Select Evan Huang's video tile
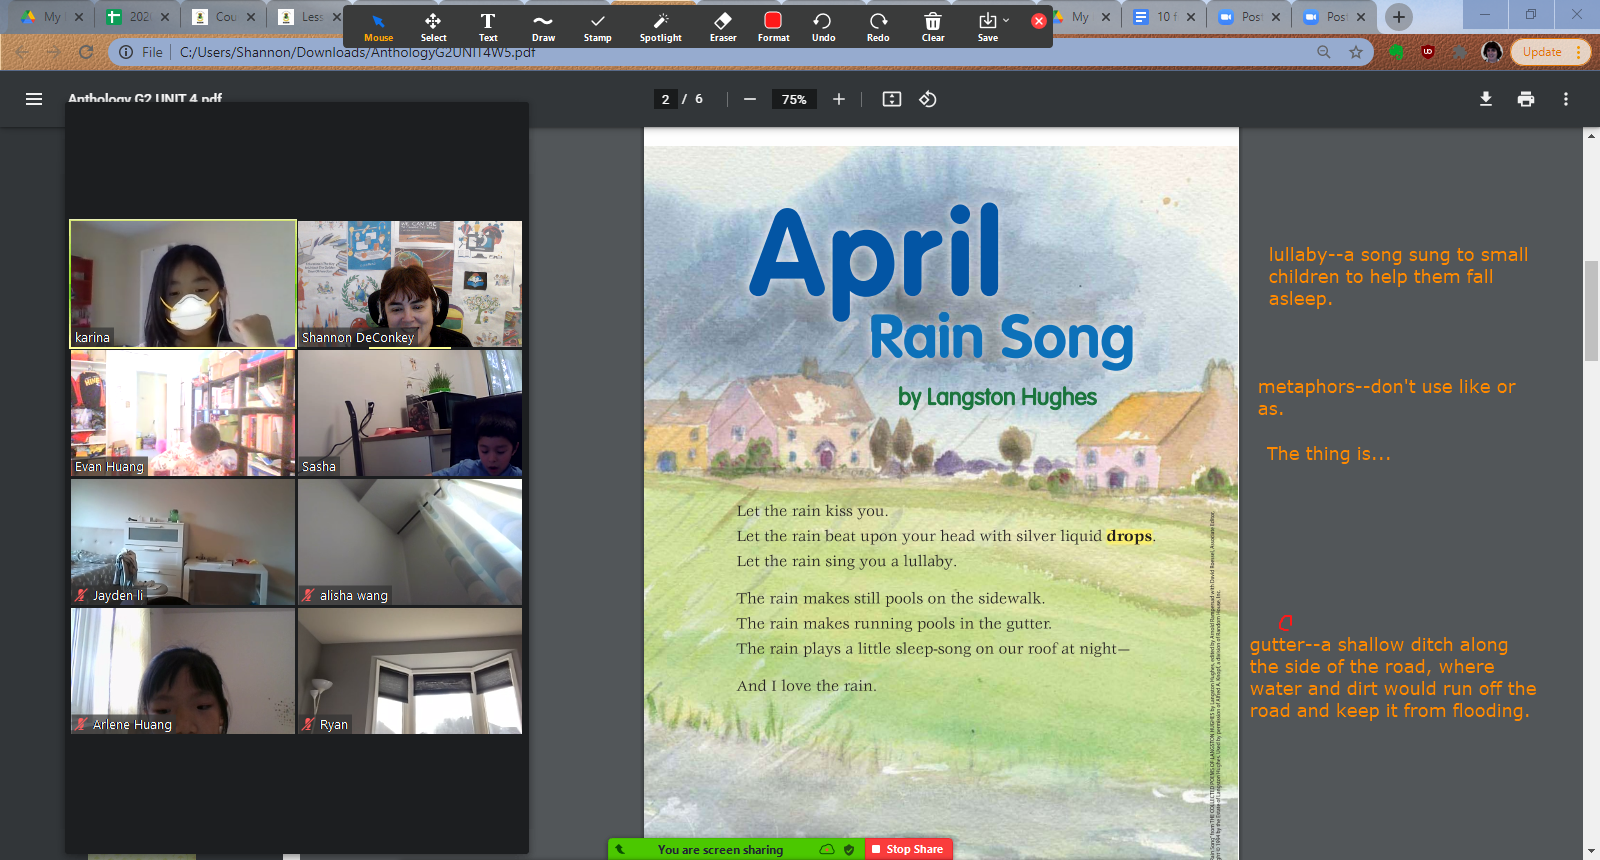Screen dimensions: 1600x860 coord(183,413)
